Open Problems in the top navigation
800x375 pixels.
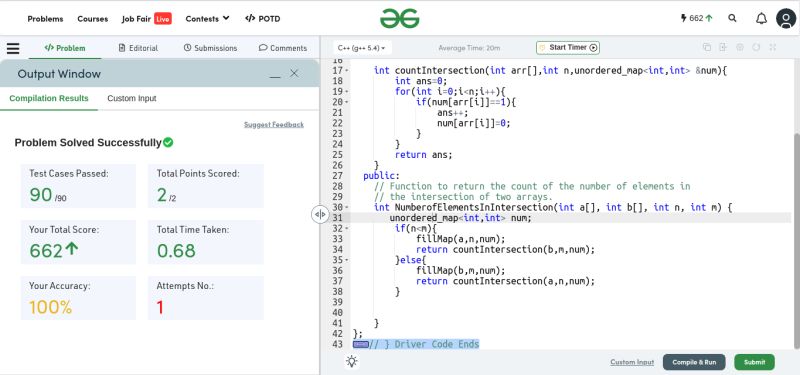[45, 19]
